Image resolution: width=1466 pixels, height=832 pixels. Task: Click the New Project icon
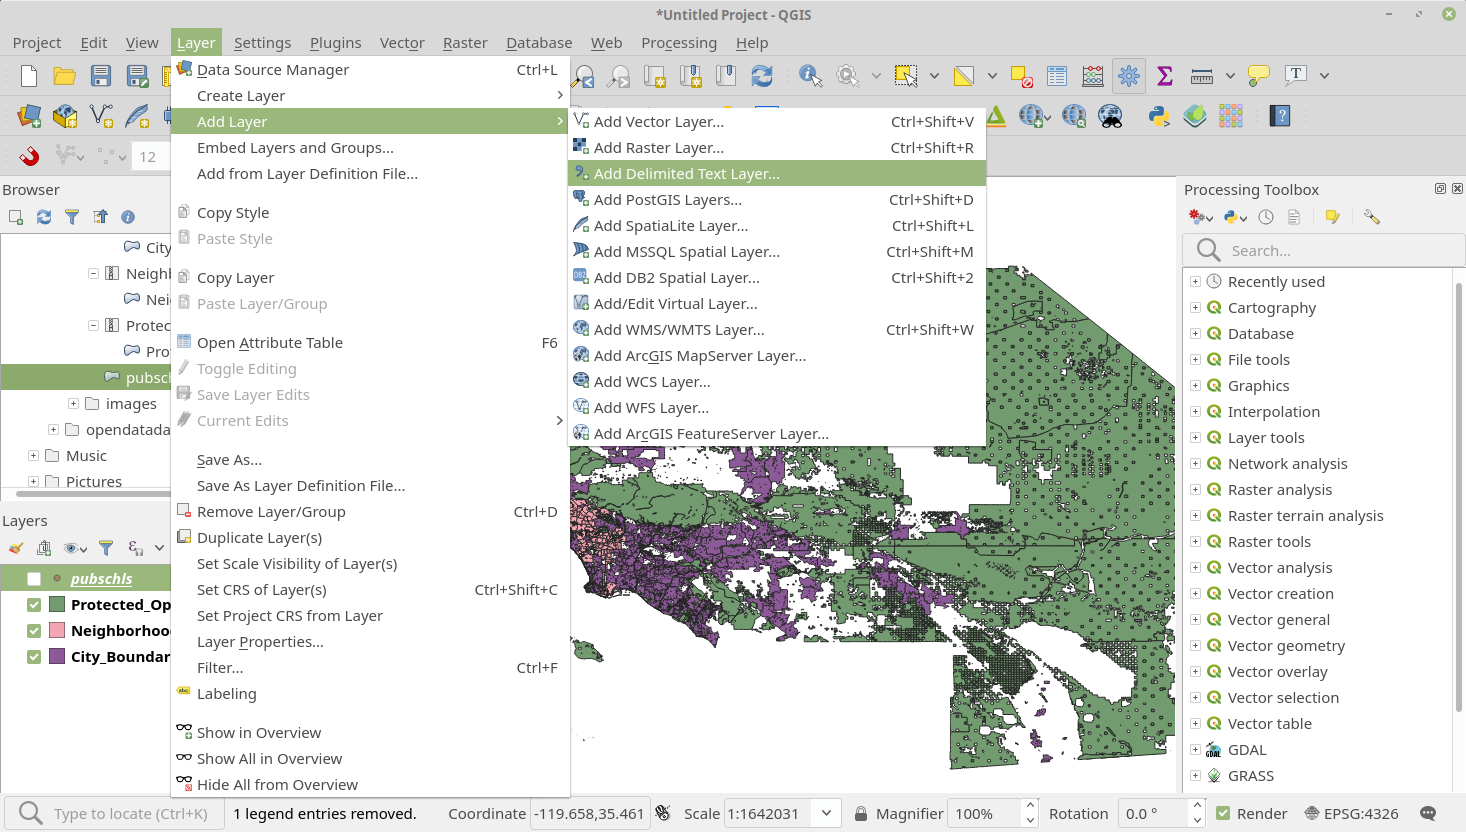tap(29, 76)
